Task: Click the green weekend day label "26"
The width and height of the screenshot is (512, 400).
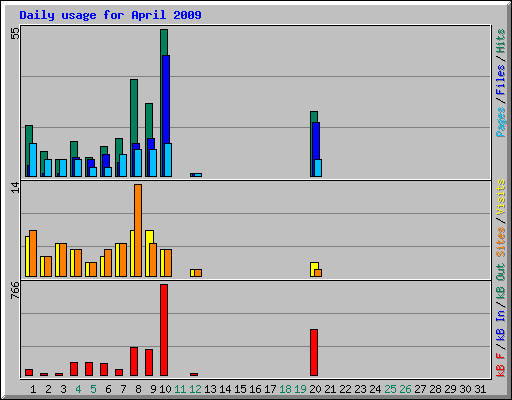Action: tap(405, 389)
